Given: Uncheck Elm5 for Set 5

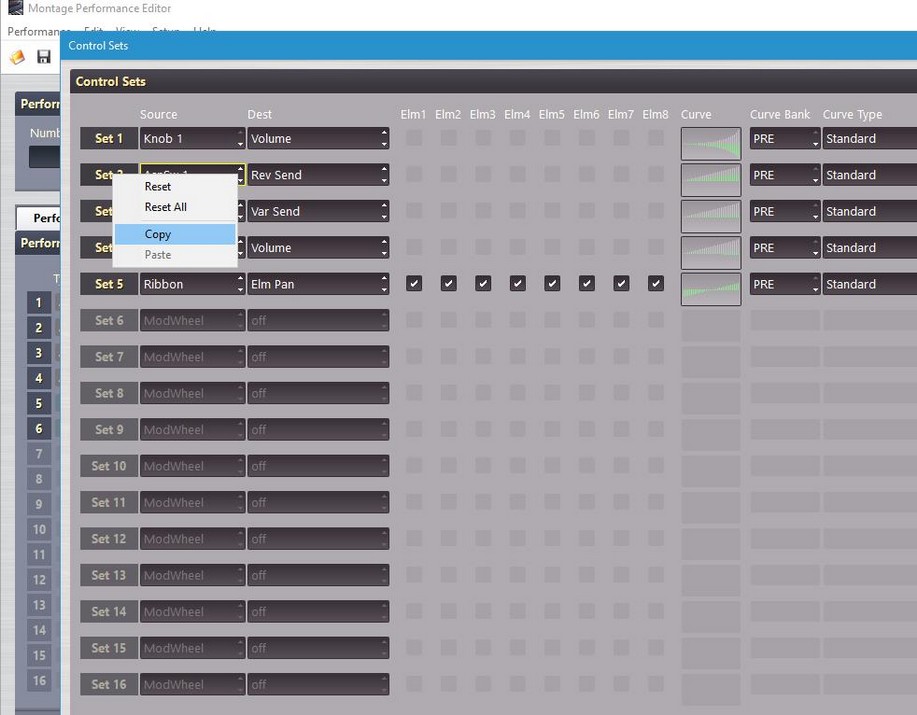Looking at the screenshot, I should [x=552, y=284].
